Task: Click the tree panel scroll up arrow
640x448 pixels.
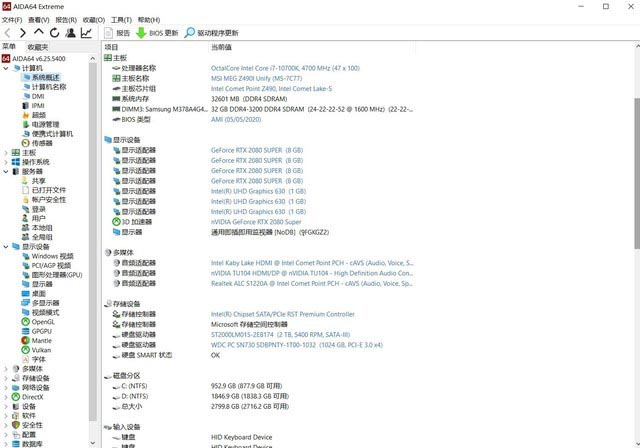Action: click(93, 58)
